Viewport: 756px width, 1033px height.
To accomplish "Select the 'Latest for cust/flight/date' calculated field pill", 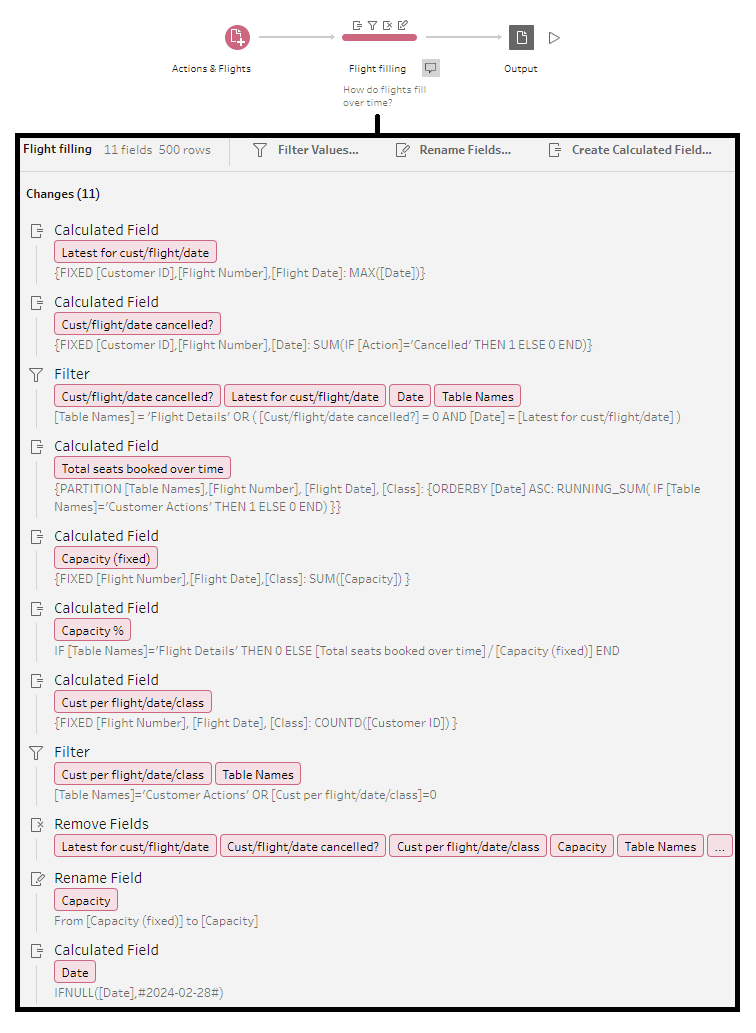I will click(135, 253).
